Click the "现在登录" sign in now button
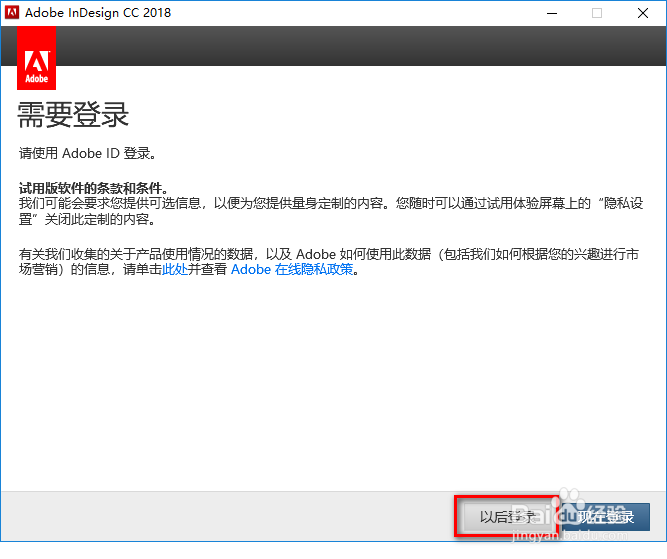Viewport: 667px width, 559px height. click(606, 517)
